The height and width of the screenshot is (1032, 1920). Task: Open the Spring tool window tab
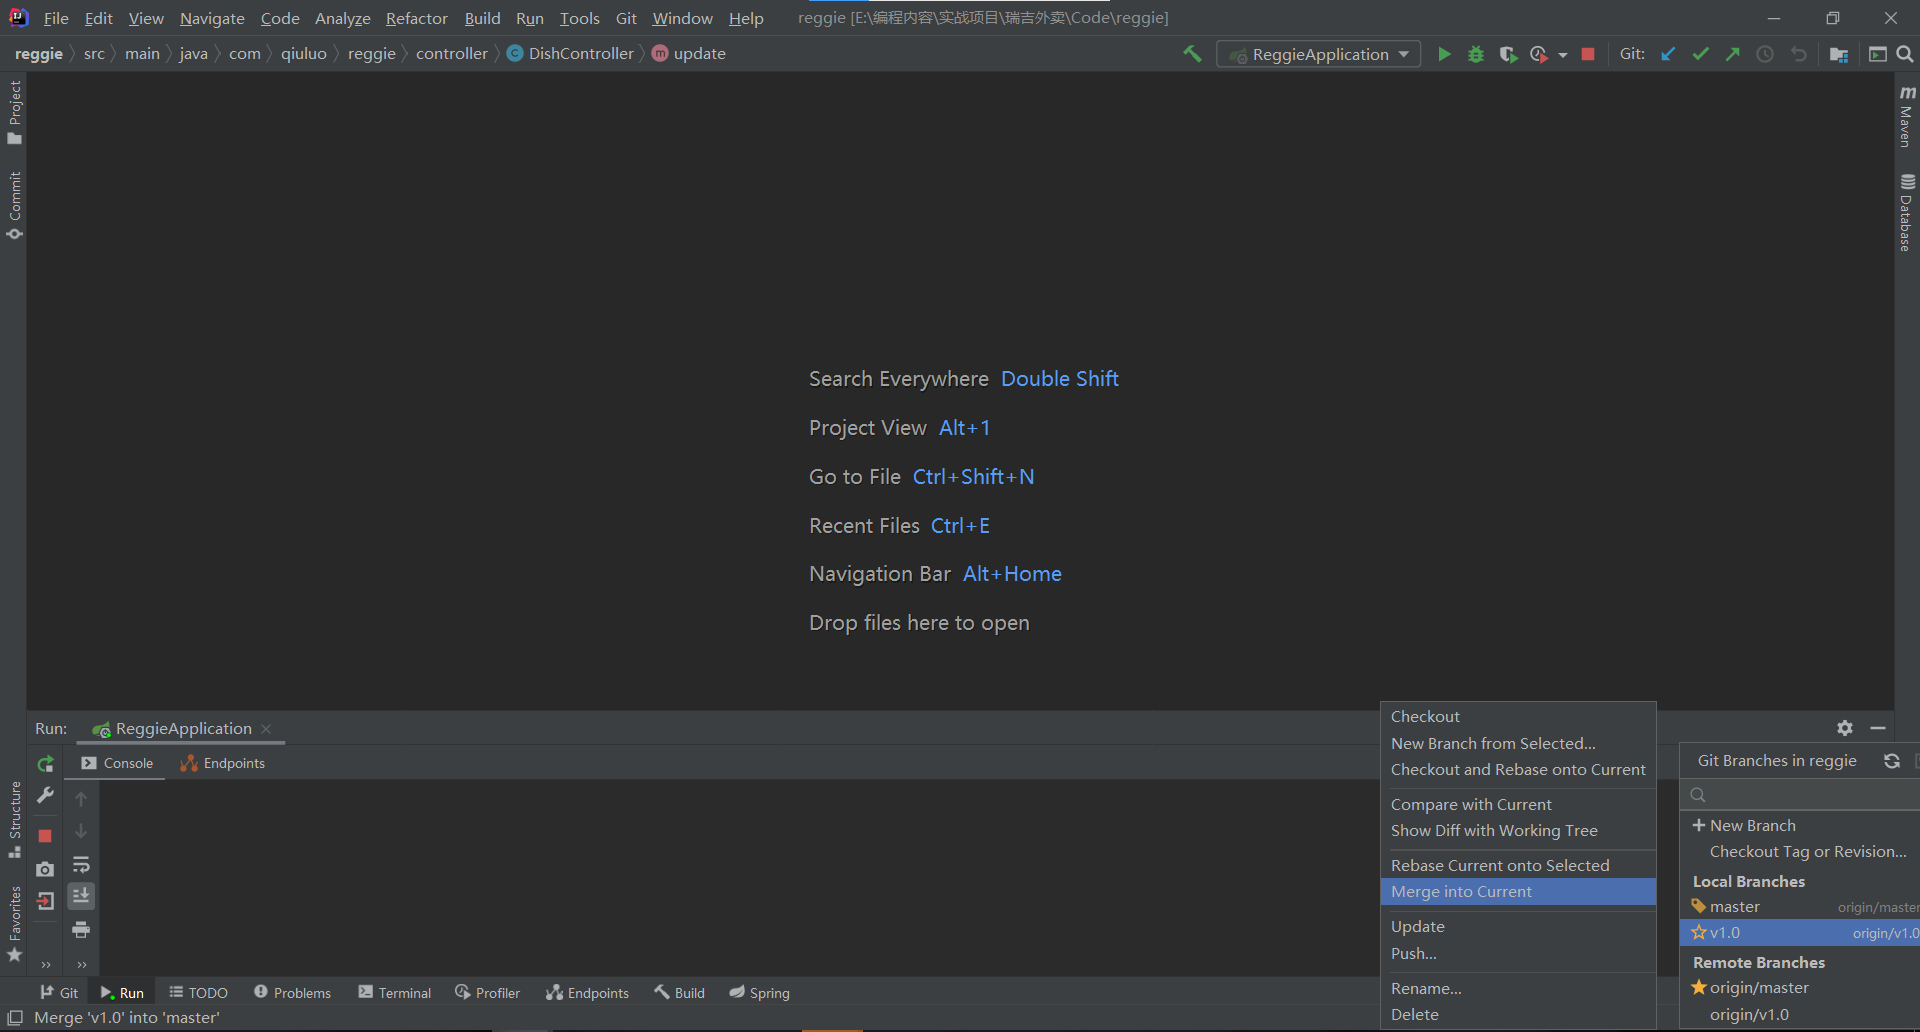[x=759, y=993]
